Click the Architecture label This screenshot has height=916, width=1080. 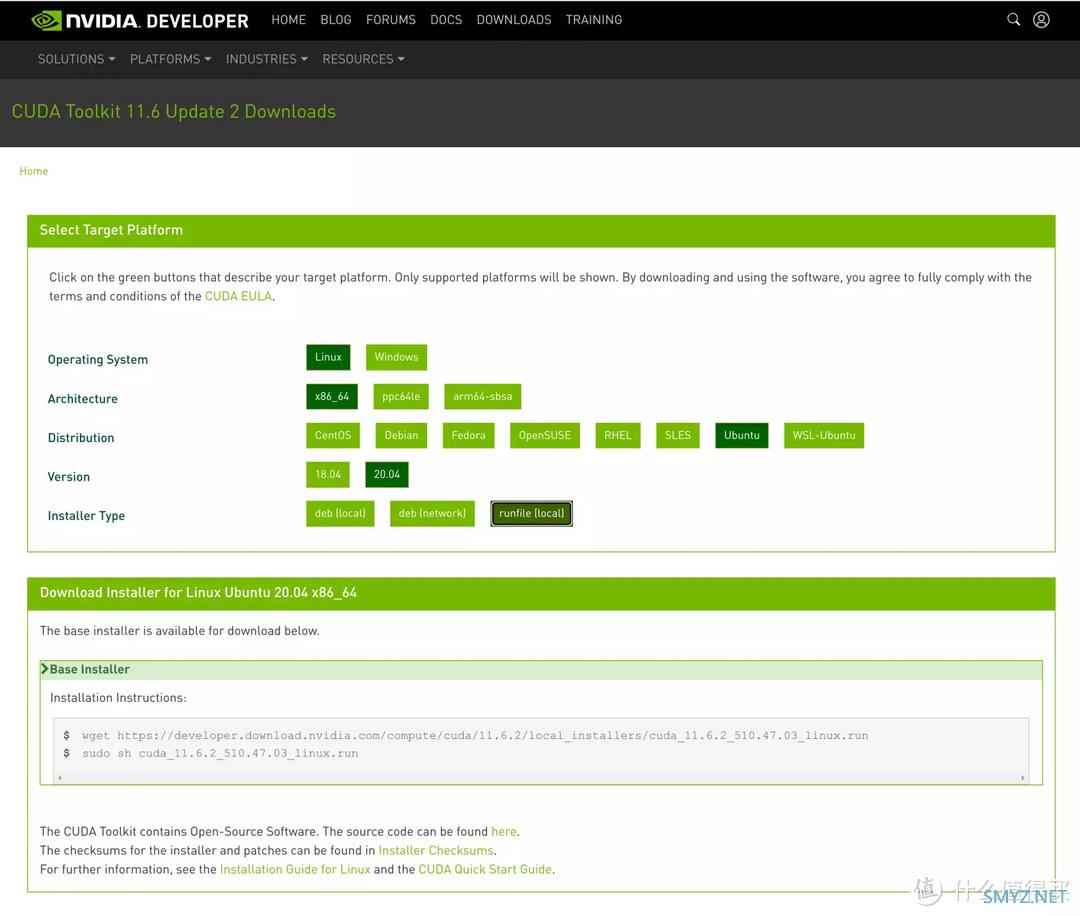83,399
